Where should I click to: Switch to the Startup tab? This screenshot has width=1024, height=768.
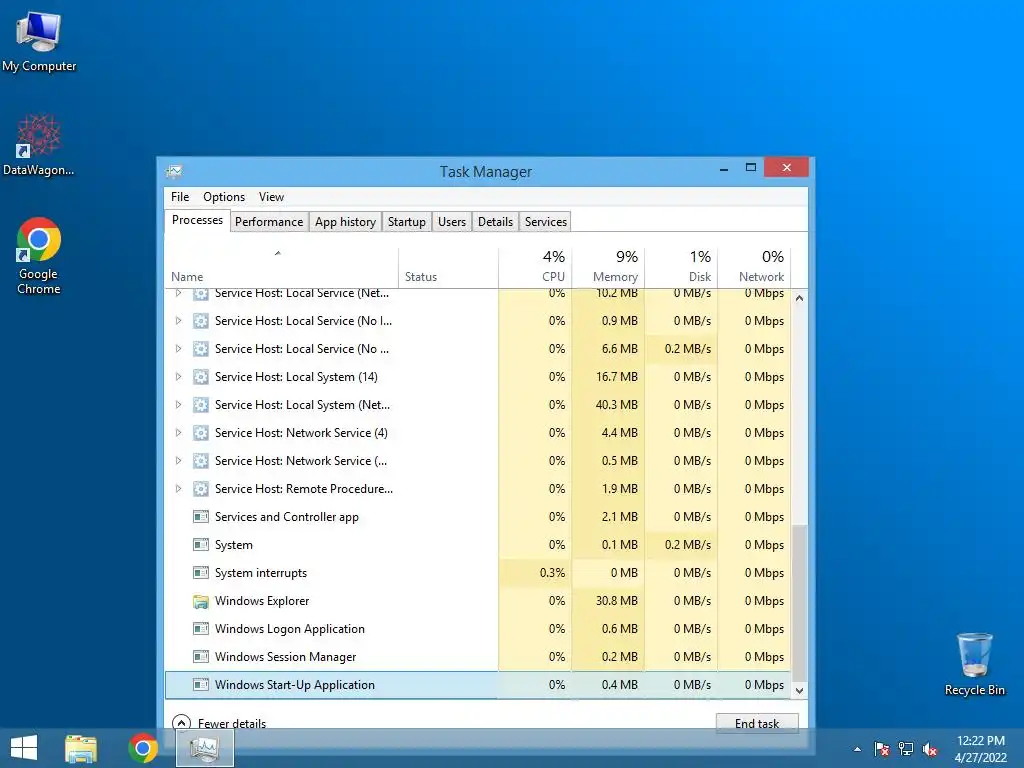point(406,222)
